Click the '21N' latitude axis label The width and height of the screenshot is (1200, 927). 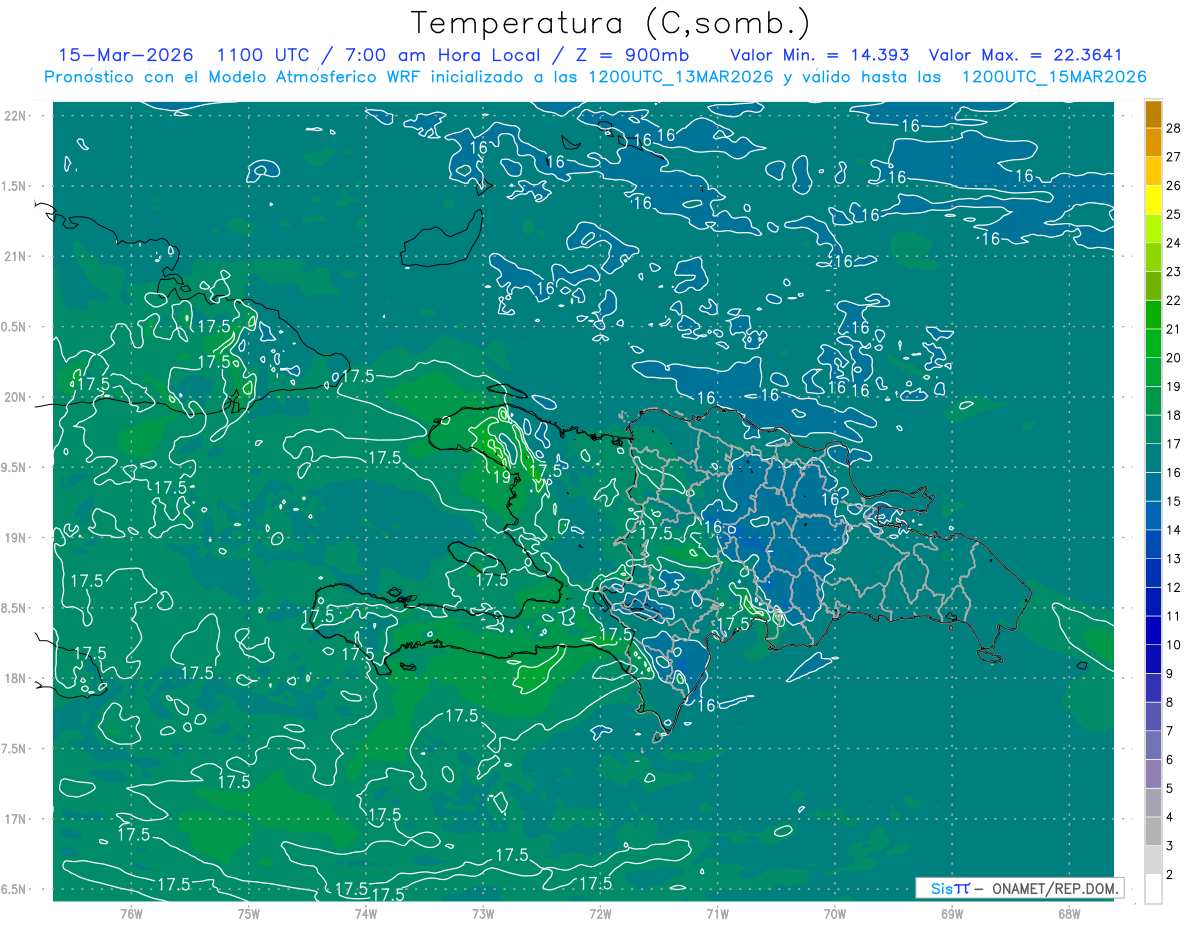15,256
